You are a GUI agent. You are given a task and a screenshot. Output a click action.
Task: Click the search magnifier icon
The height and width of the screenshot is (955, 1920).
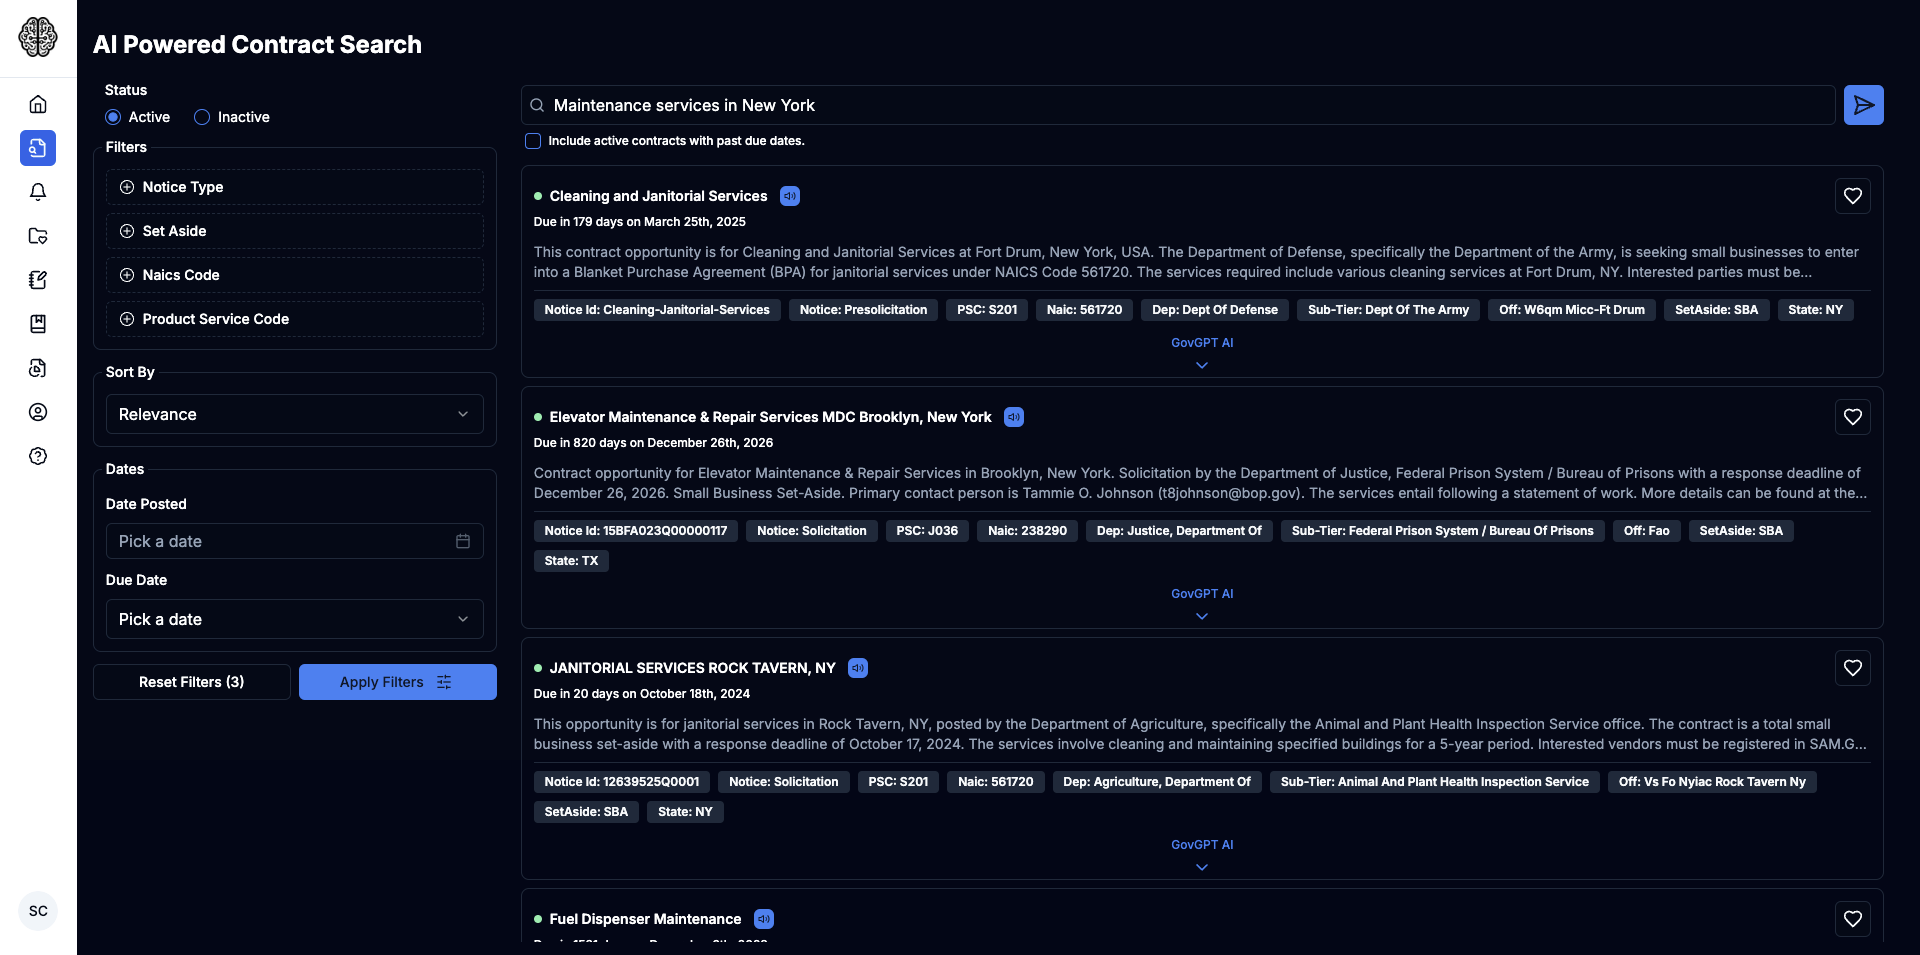click(x=537, y=105)
